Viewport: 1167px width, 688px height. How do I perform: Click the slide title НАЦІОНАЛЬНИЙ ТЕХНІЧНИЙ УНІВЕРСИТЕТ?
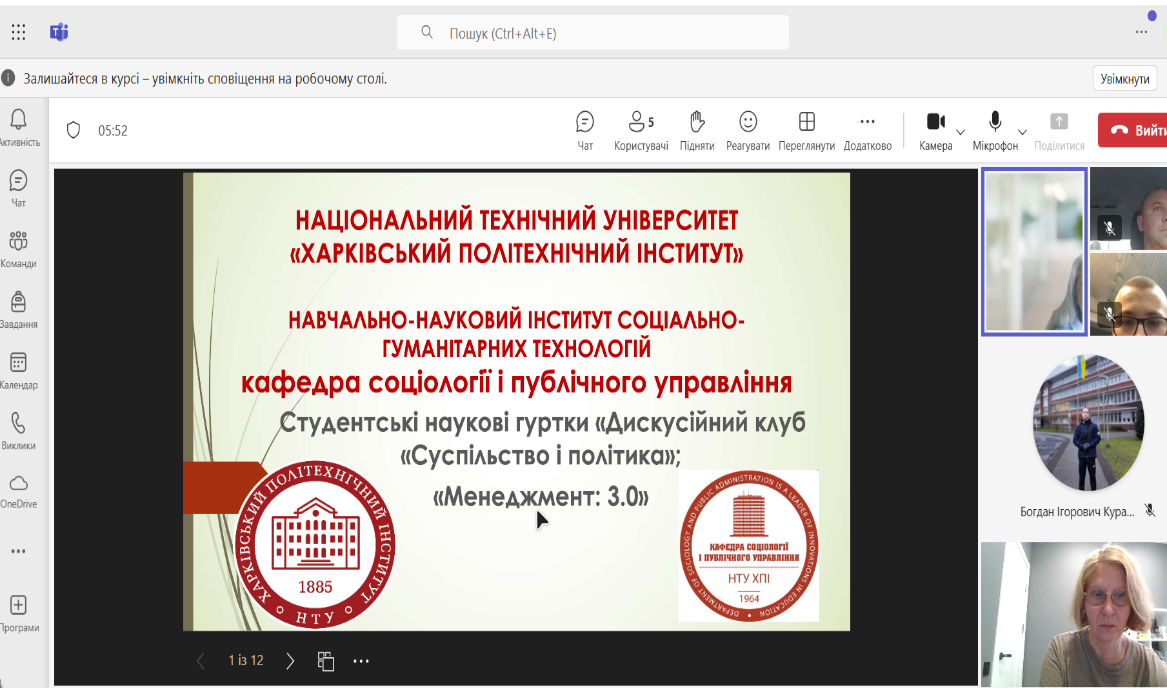tap(517, 220)
